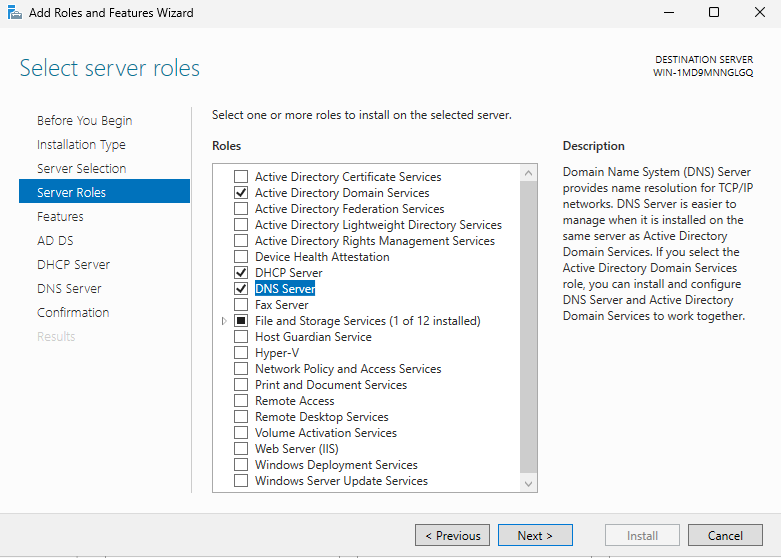Screen dimensions: 781x558
Task: Click the Next button
Action: (x=535, y=536)
